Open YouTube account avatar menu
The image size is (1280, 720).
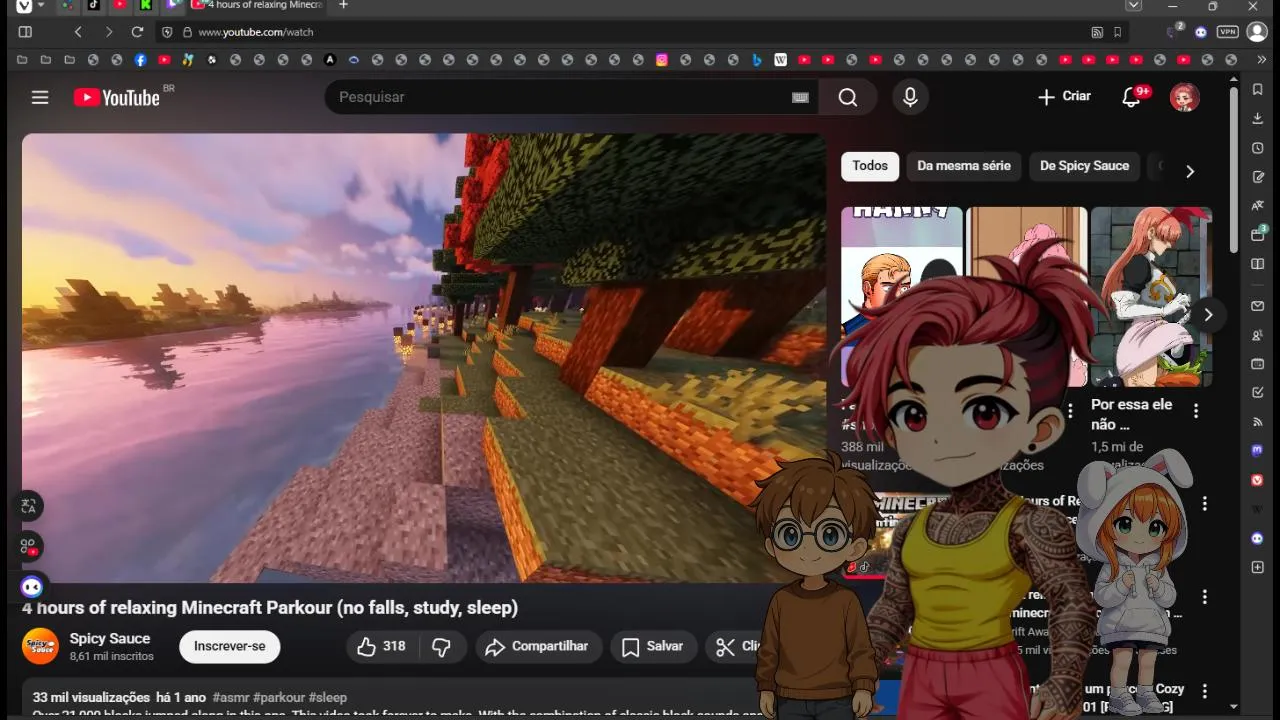(x=1185, y=97)
